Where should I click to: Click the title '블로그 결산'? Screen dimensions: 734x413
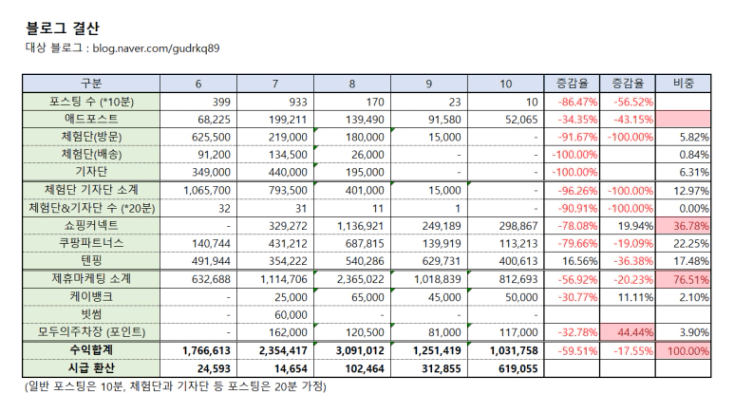point(62,29)
